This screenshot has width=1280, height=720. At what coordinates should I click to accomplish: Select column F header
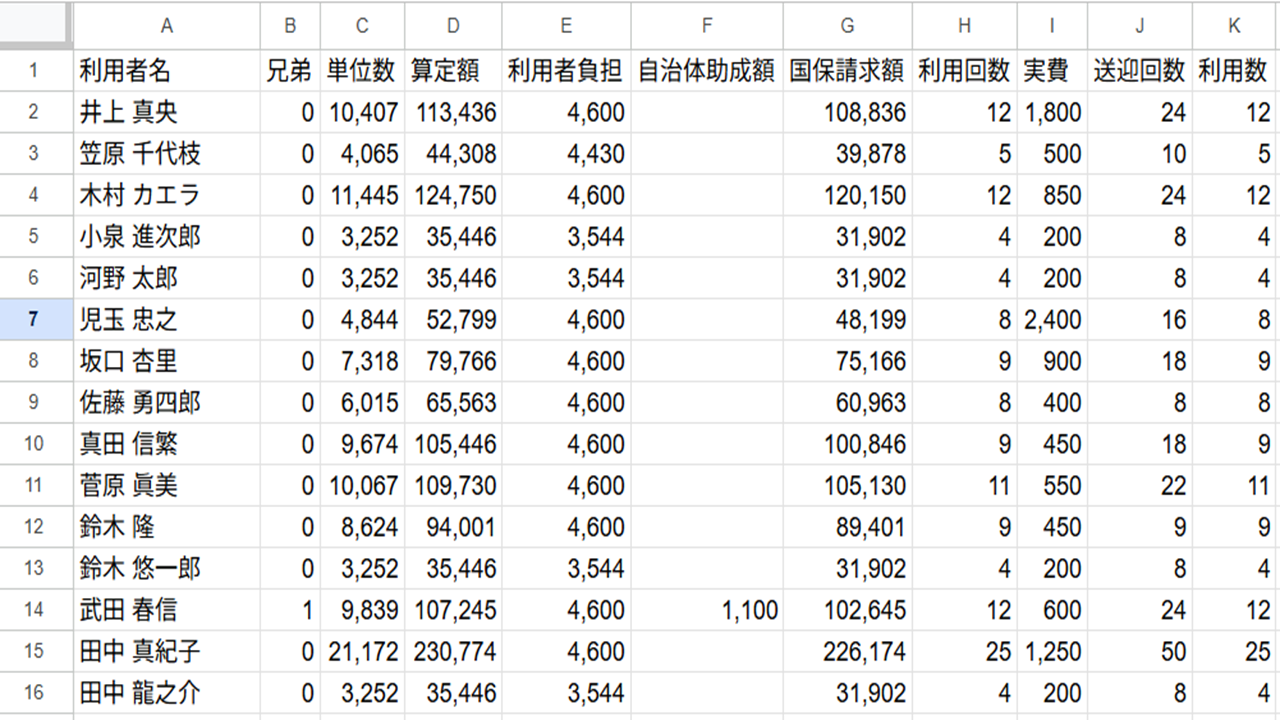pos(706,25)
